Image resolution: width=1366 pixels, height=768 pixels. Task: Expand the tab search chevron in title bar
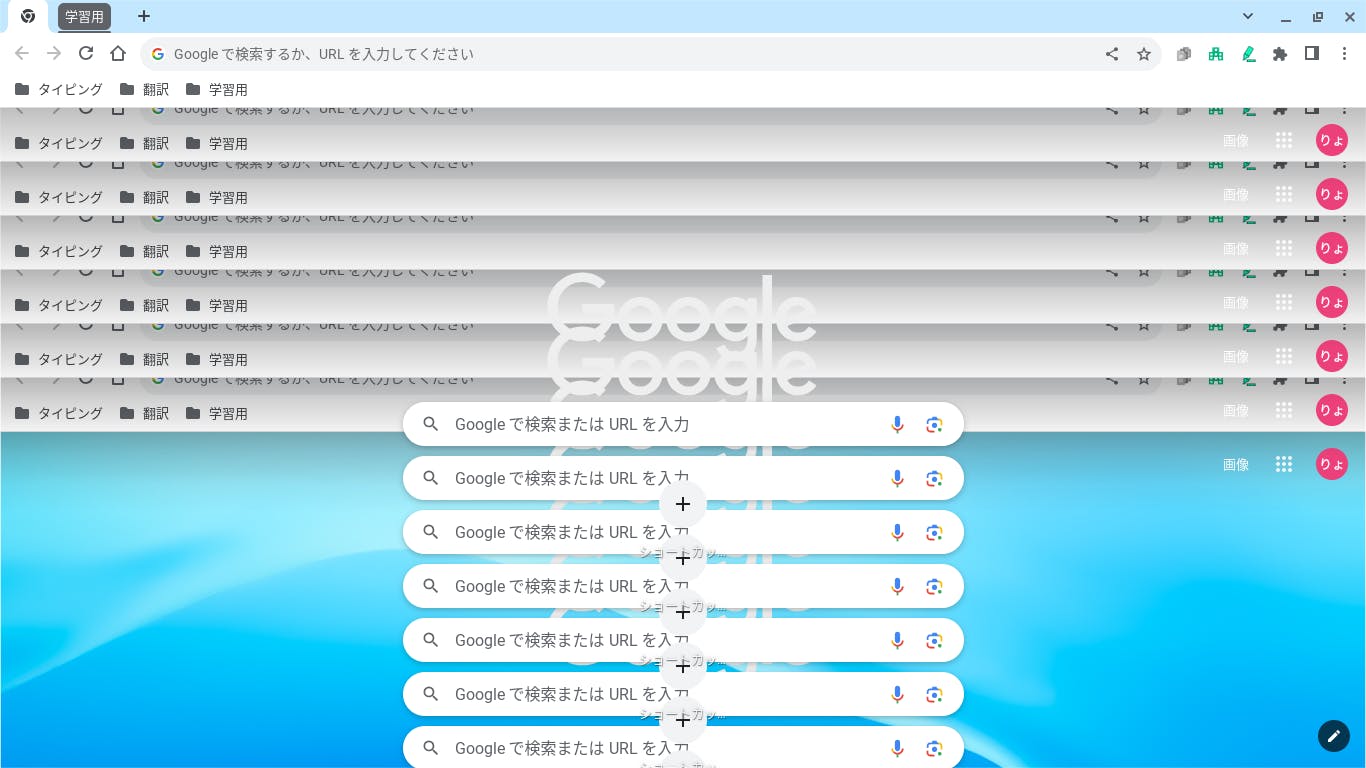(x=1248, y=16)
